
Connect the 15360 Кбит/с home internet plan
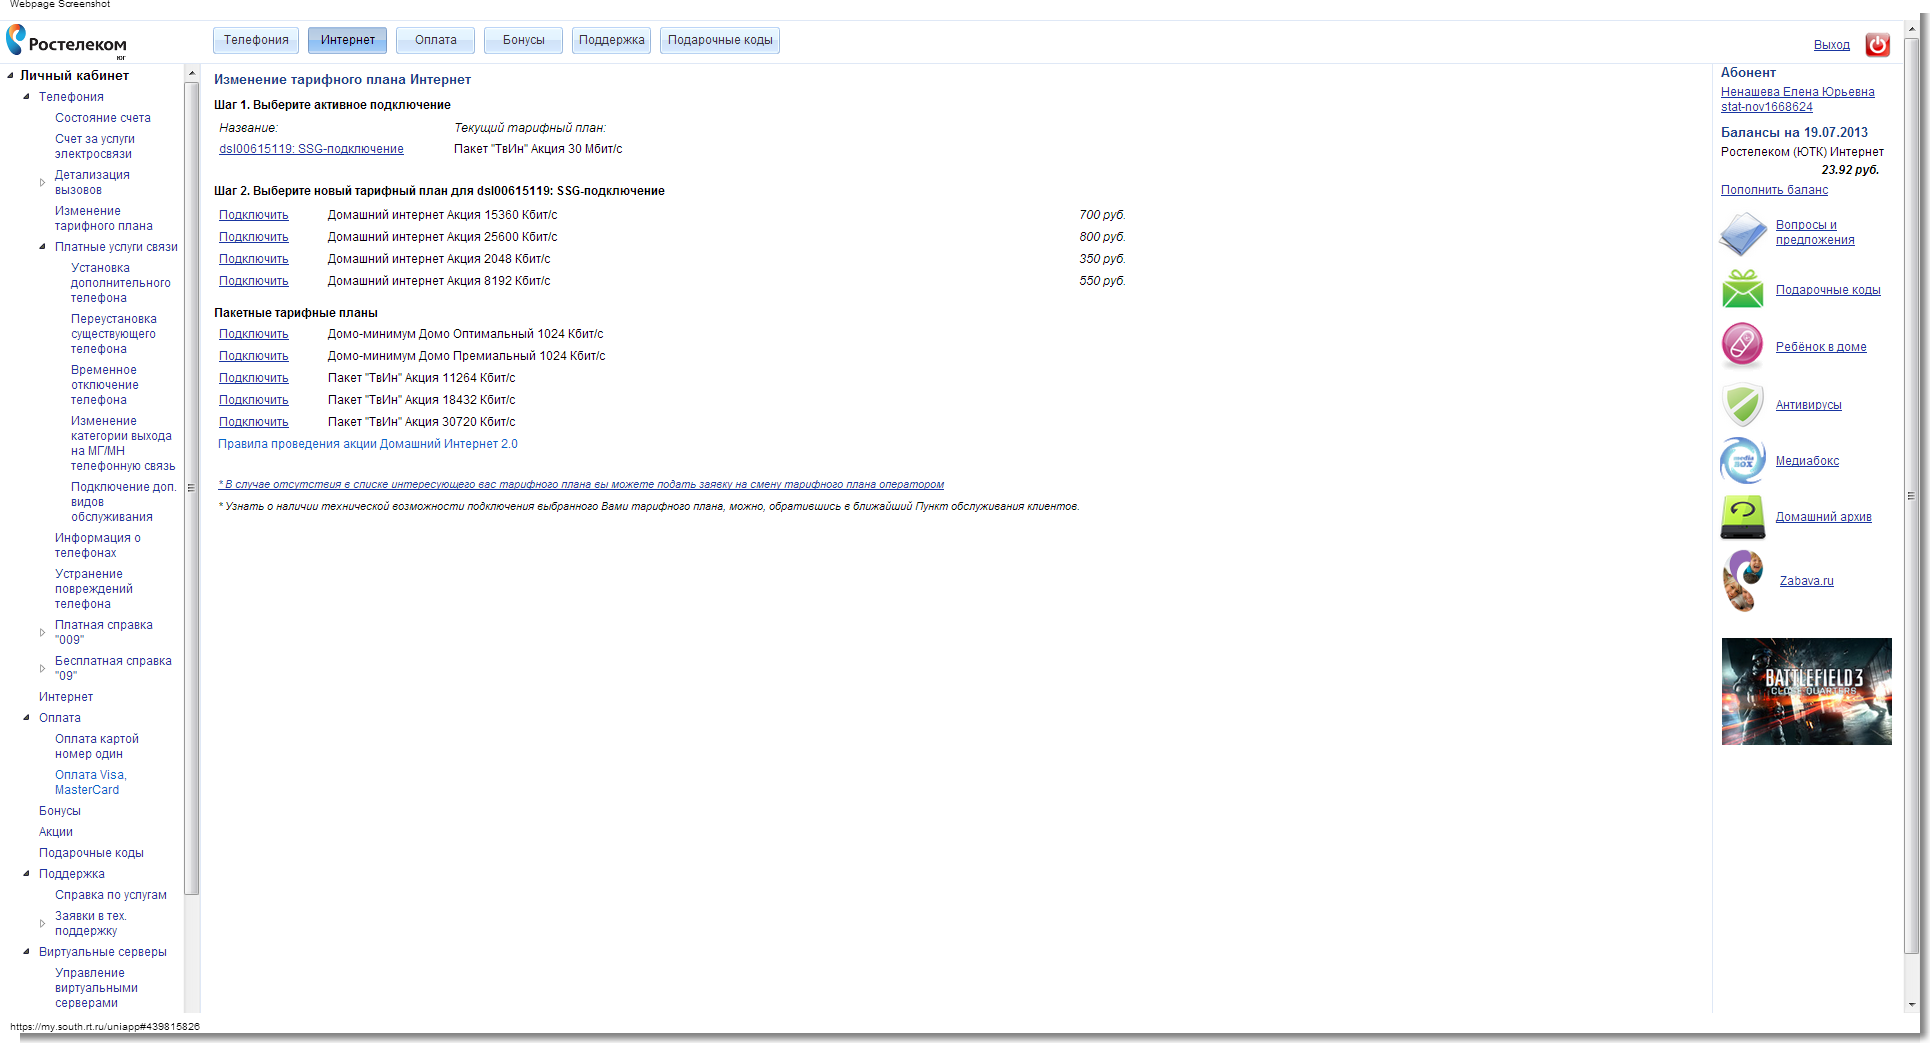pyautogui.click(x=254, y=215)
